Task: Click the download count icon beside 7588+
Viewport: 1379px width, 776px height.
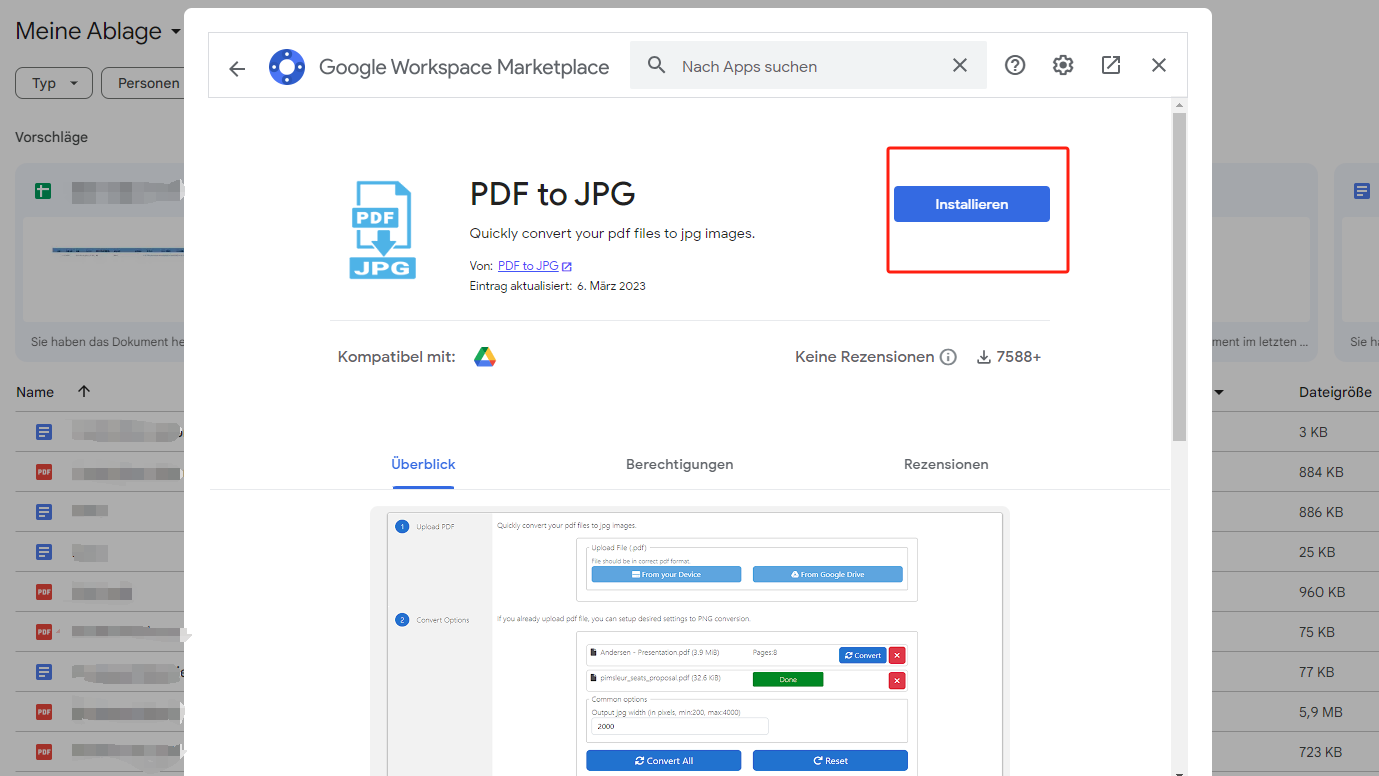Action: pyautogui.click(x=984, y=357)
